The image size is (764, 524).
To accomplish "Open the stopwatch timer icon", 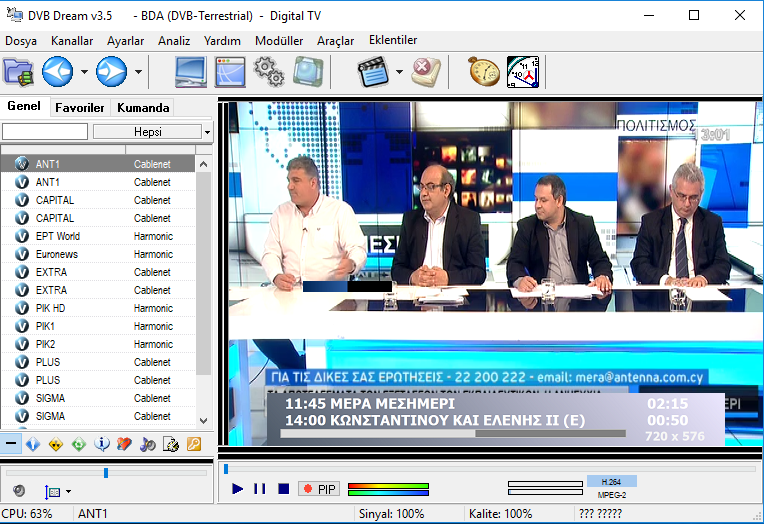I will coord(484,72).
